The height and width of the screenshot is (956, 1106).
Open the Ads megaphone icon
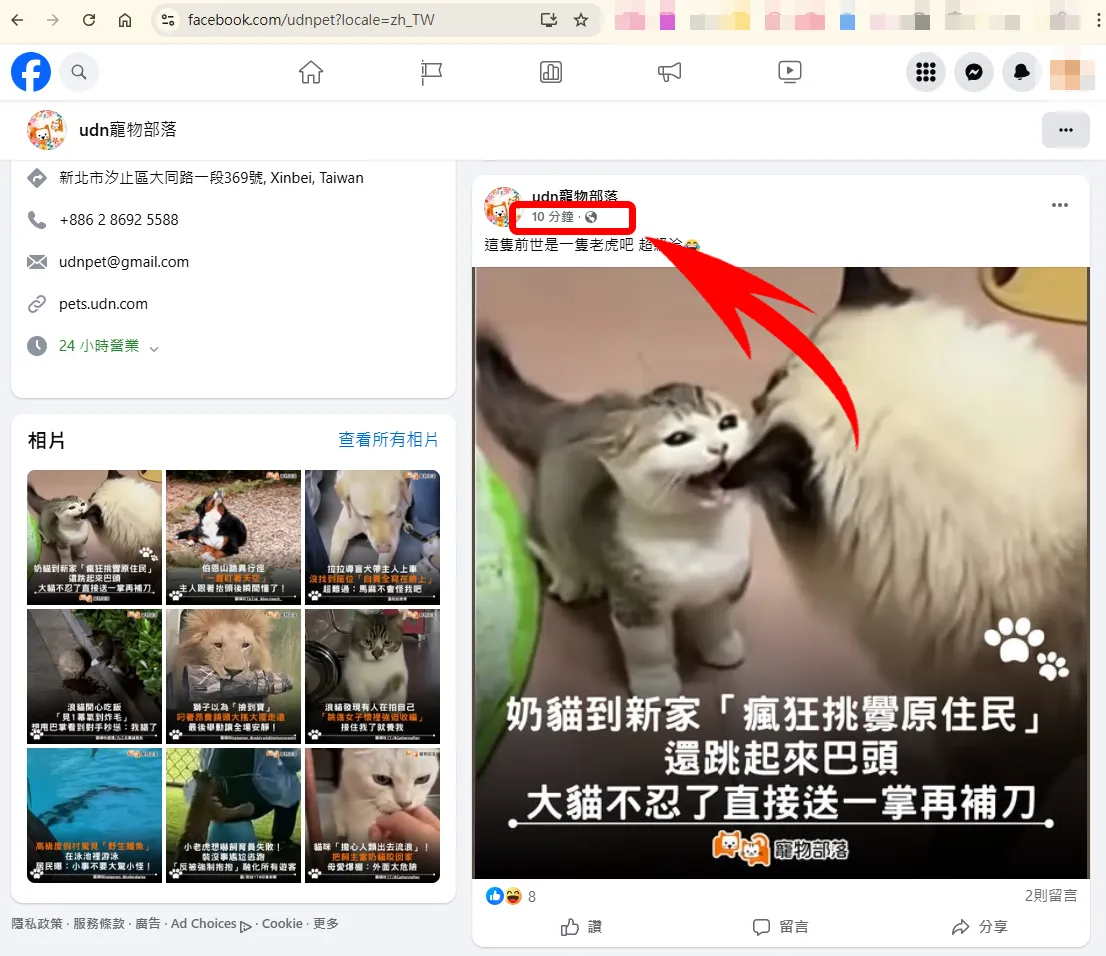point(669,71)
